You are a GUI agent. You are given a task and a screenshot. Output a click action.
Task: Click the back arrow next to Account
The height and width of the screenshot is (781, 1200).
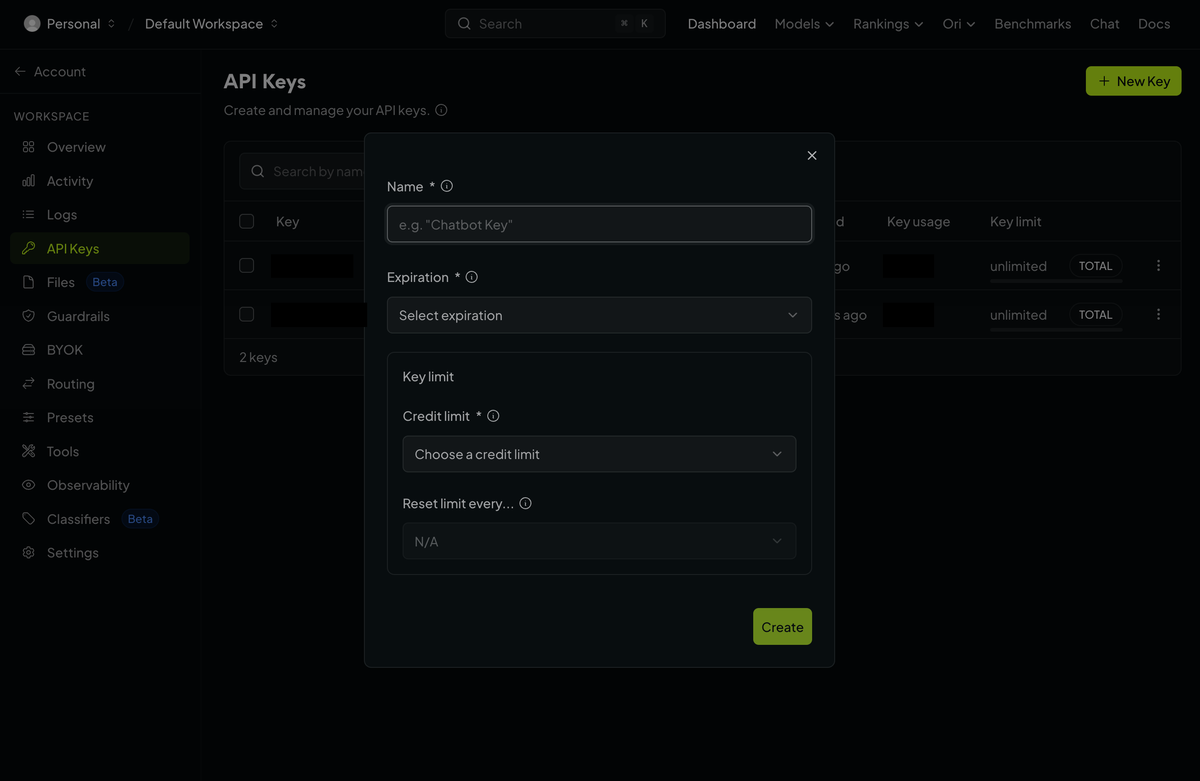coord(20,72)
